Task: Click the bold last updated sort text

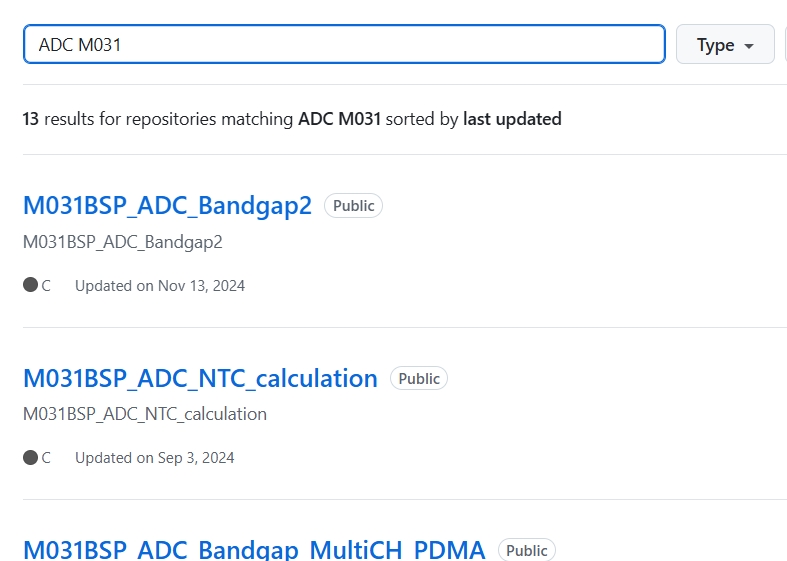Action: coord(512,119)
